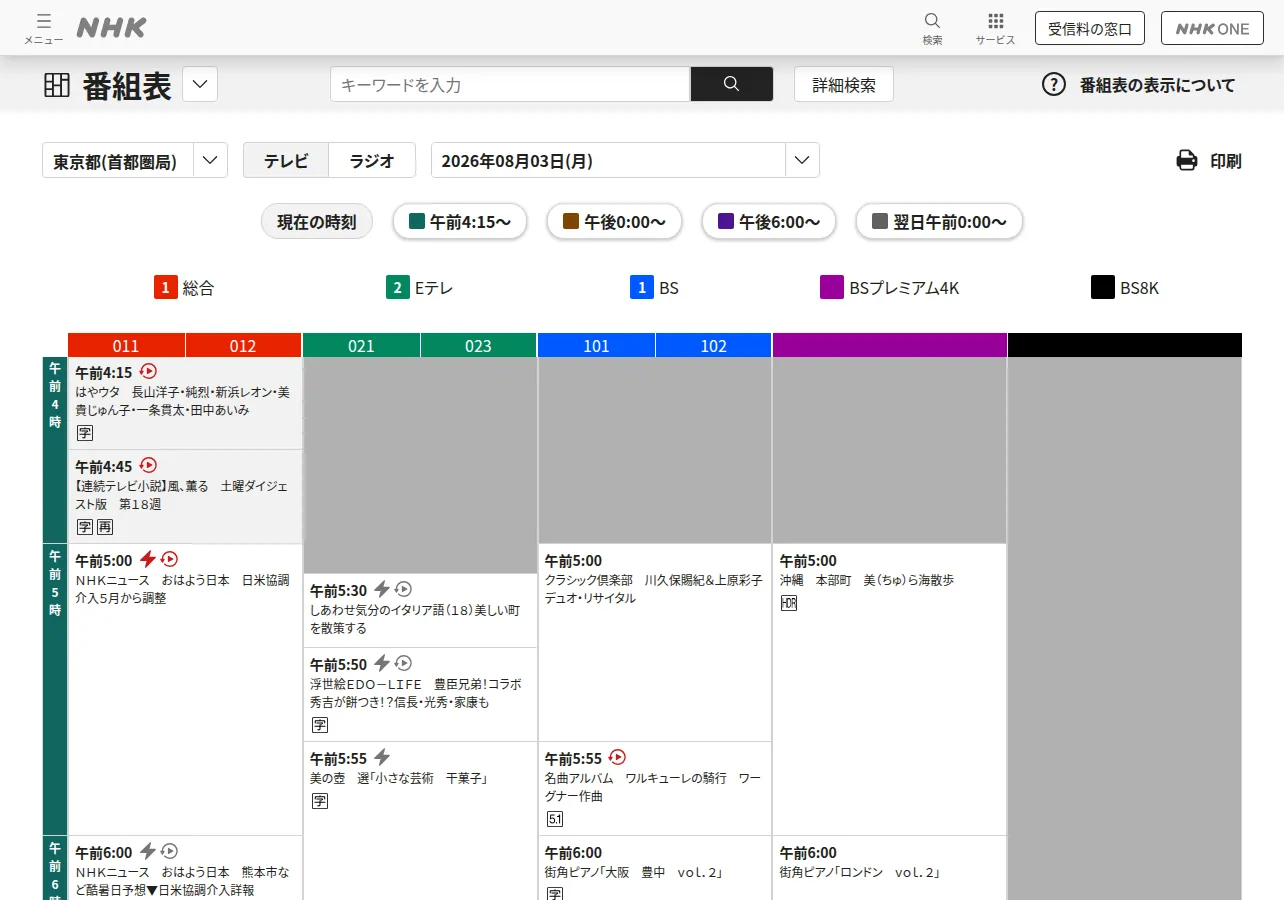The width and height of the screenshot is (1284, 900).
Task: Click the BS channel legend
Action: [x=654, y=288]
